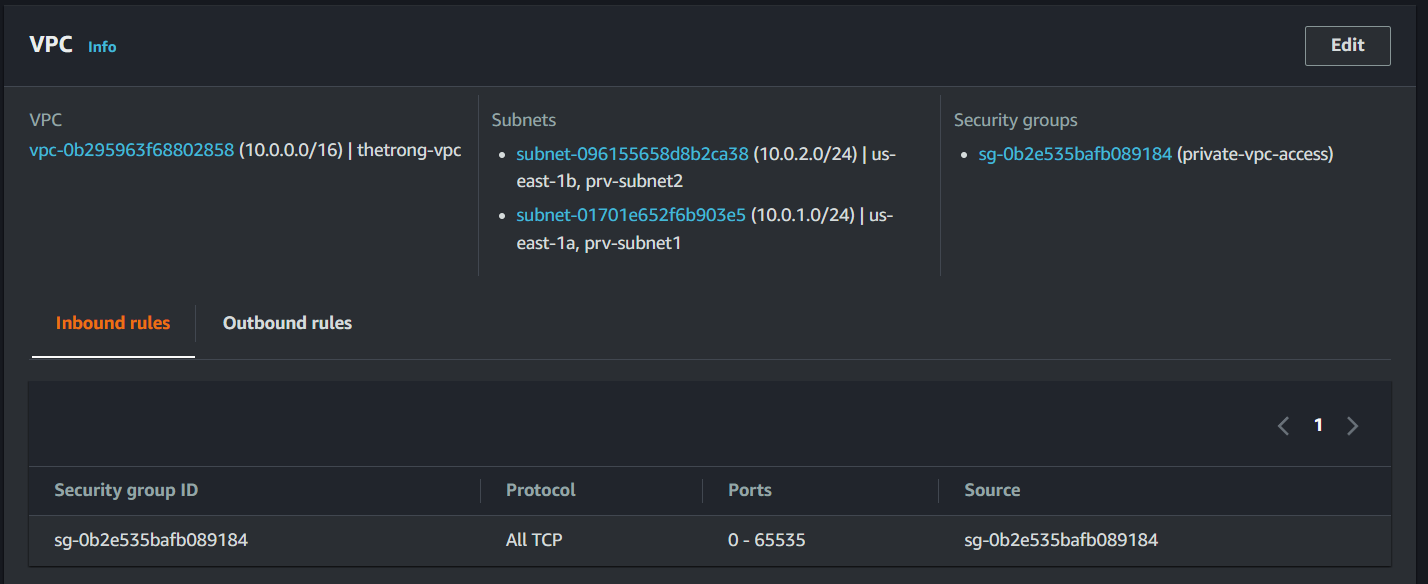Click the Security group ID column header
The image size is (1428, 584).
click(125, 490)
